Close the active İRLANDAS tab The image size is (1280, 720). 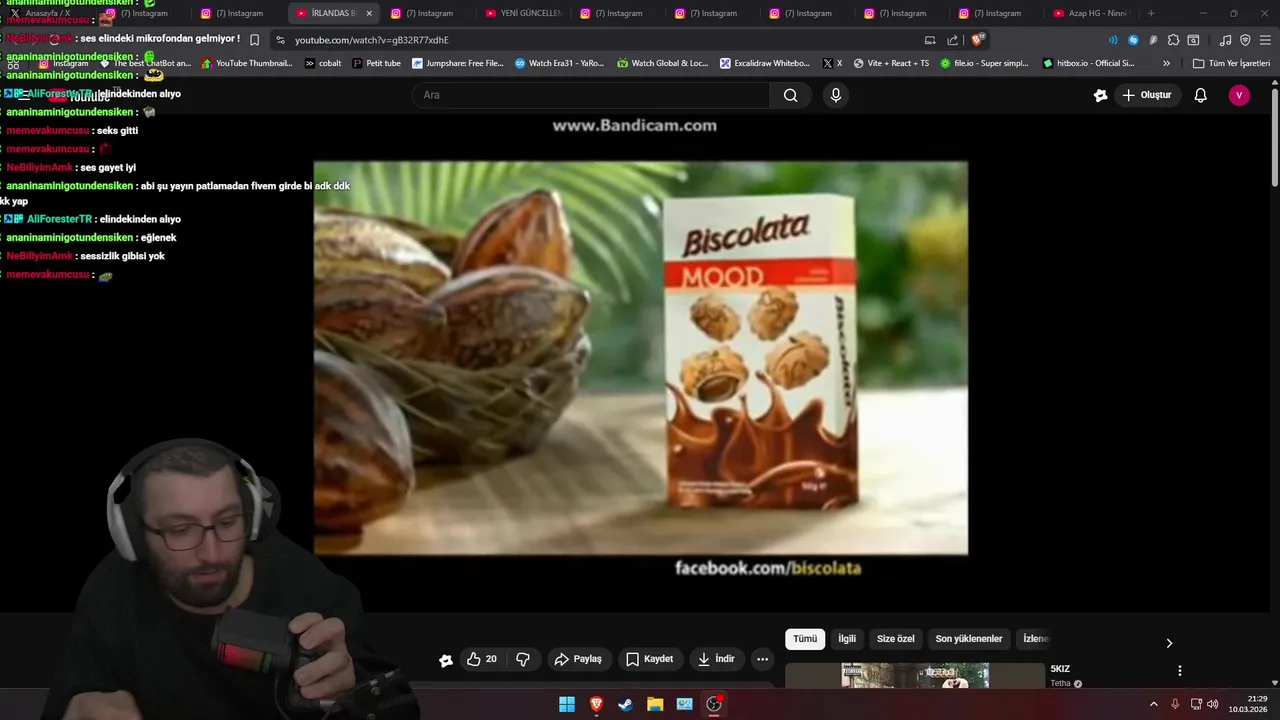click(x=369, y=13)
